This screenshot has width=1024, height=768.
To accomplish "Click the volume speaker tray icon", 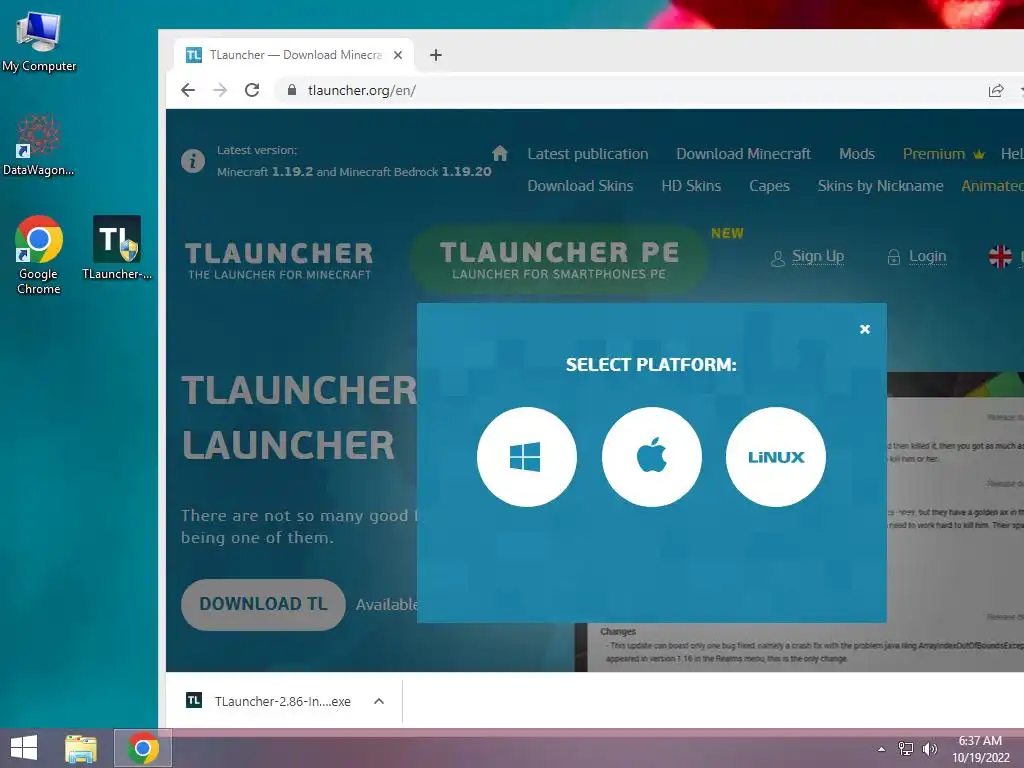I will 929,748.
